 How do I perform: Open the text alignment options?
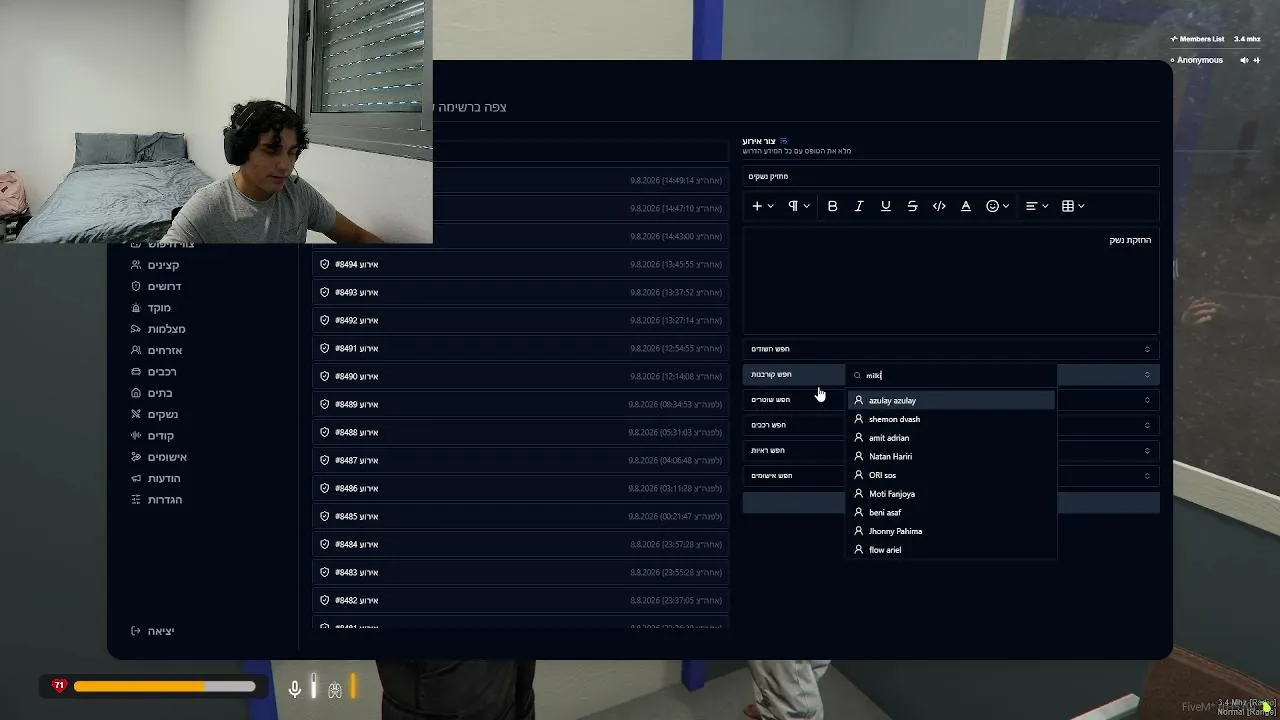click(1036, 206)
